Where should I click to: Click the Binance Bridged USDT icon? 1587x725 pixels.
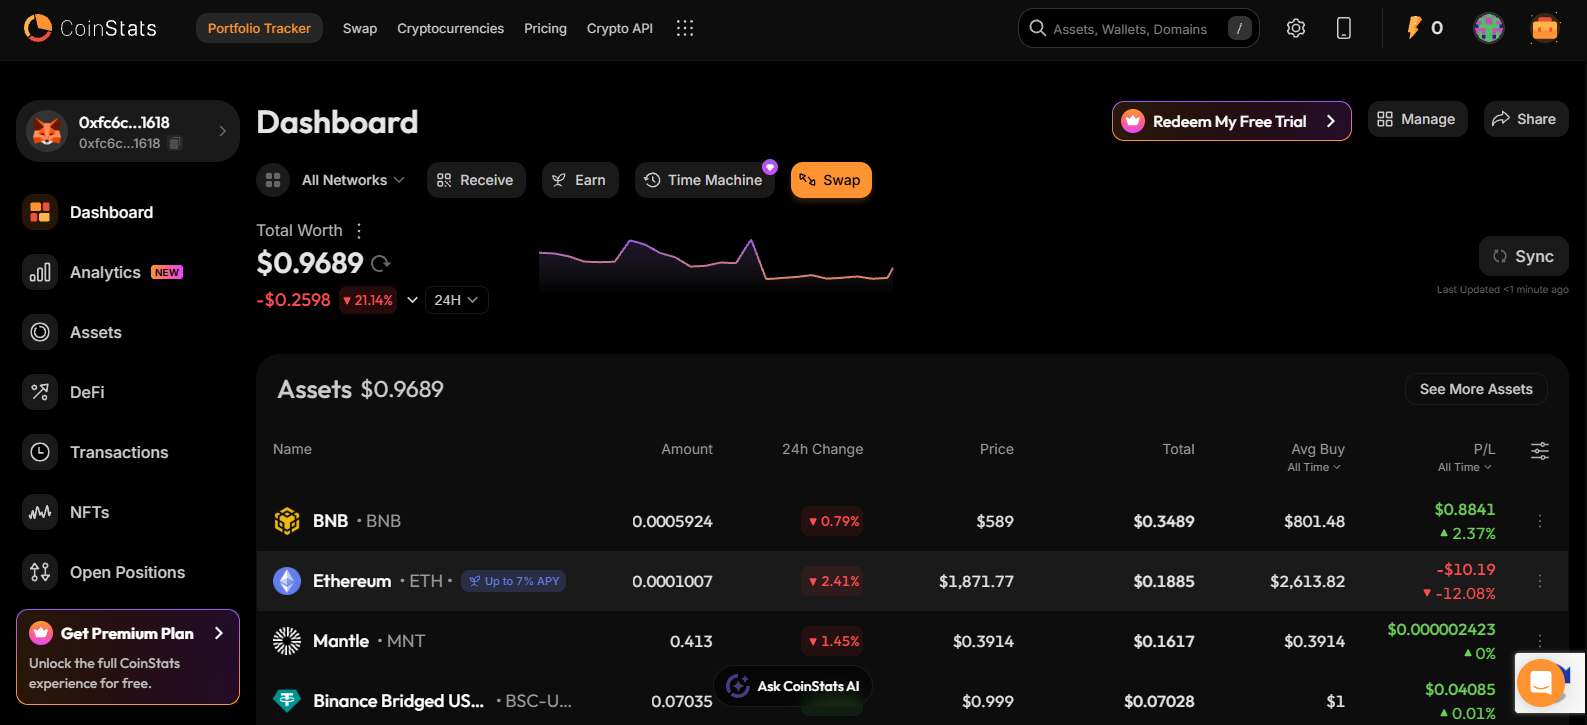(287, 701)
